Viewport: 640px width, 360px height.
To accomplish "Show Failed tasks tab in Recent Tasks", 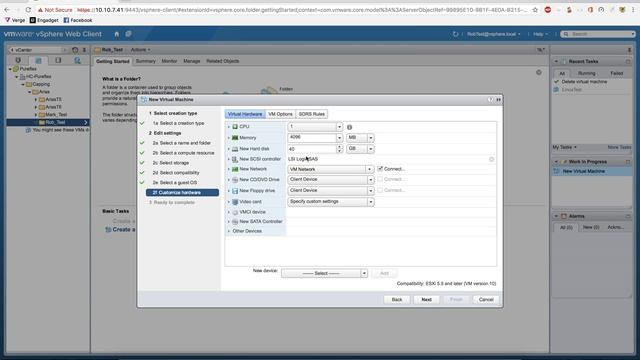I will coord(616,73).
